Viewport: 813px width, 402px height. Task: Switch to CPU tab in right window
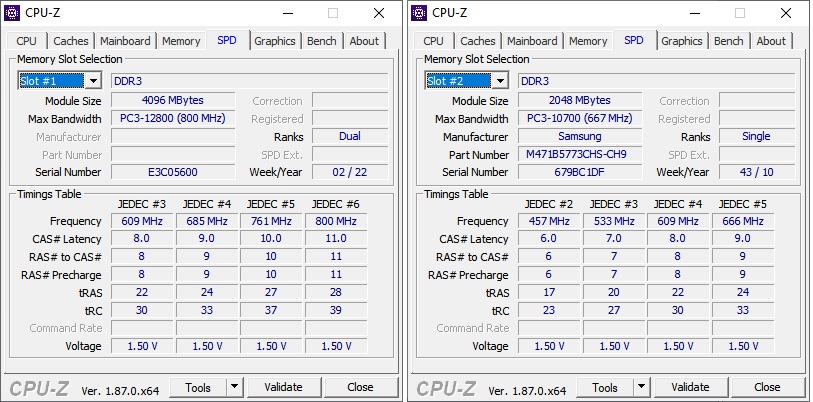tap(433, 41)
